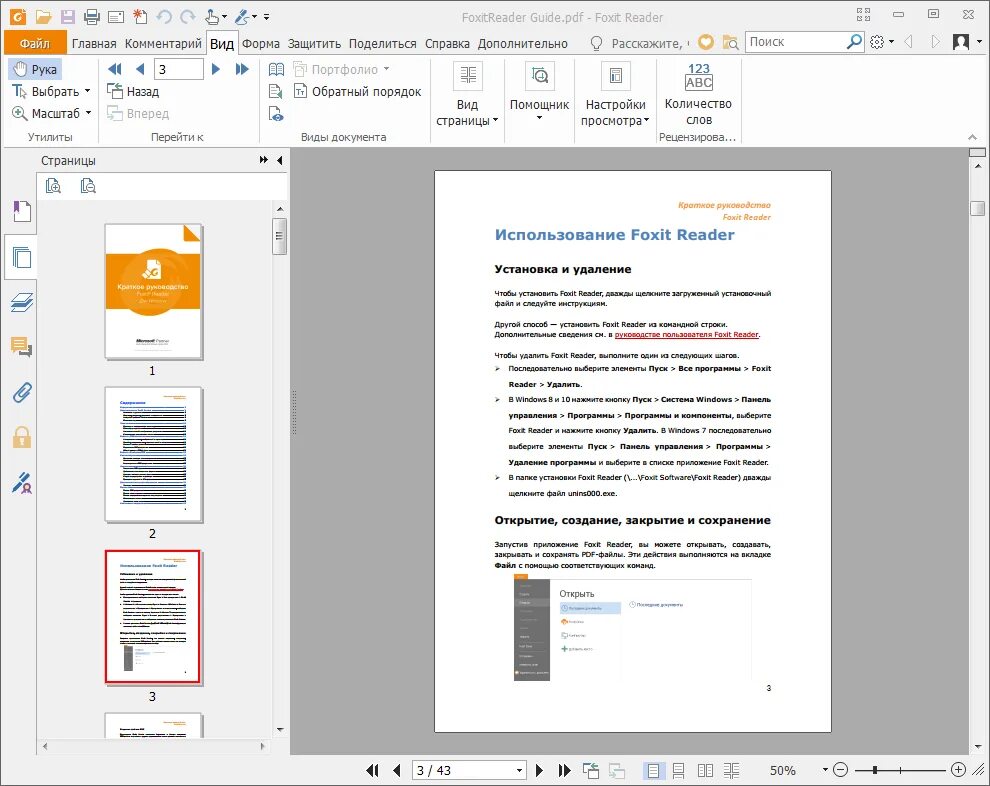Click the heart favorites icon

point(706,42)
